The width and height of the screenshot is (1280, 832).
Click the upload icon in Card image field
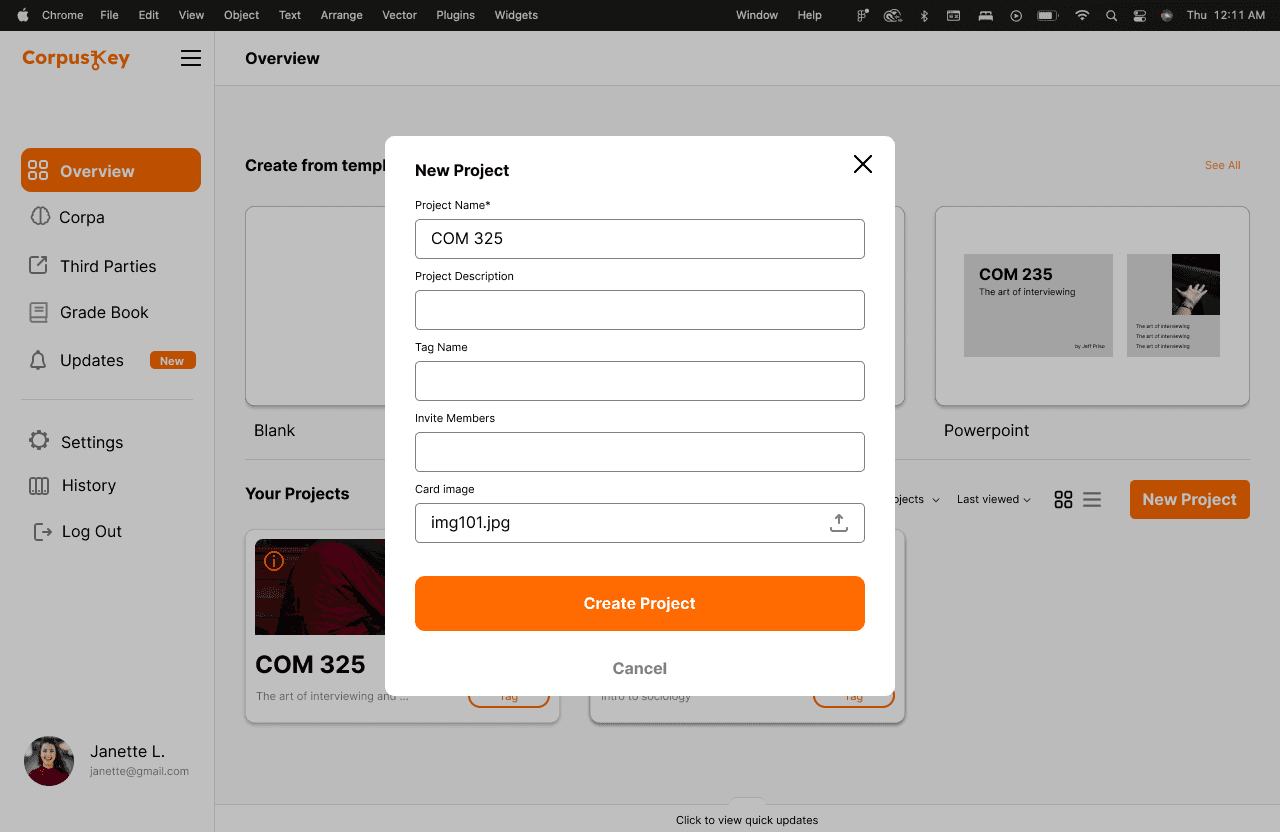pyautogui.click(x=839, y=523)
